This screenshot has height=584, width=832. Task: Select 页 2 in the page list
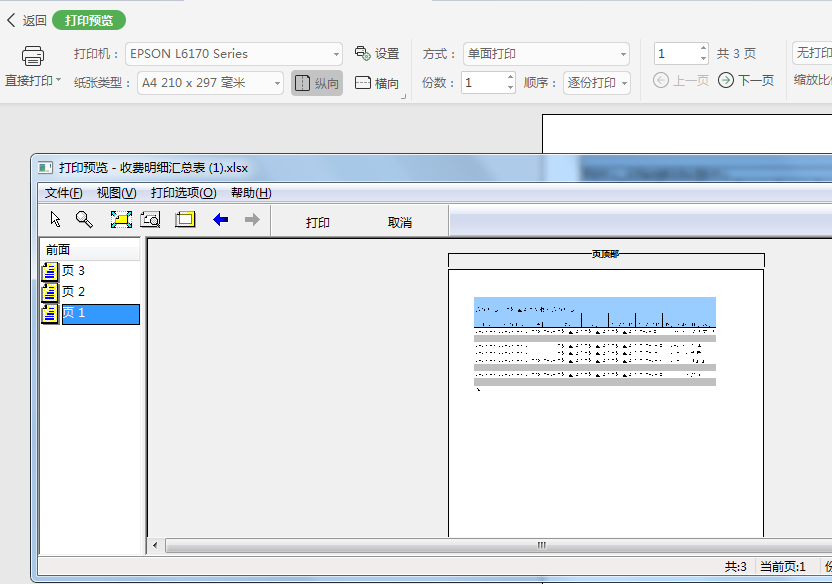coord(73,292)
